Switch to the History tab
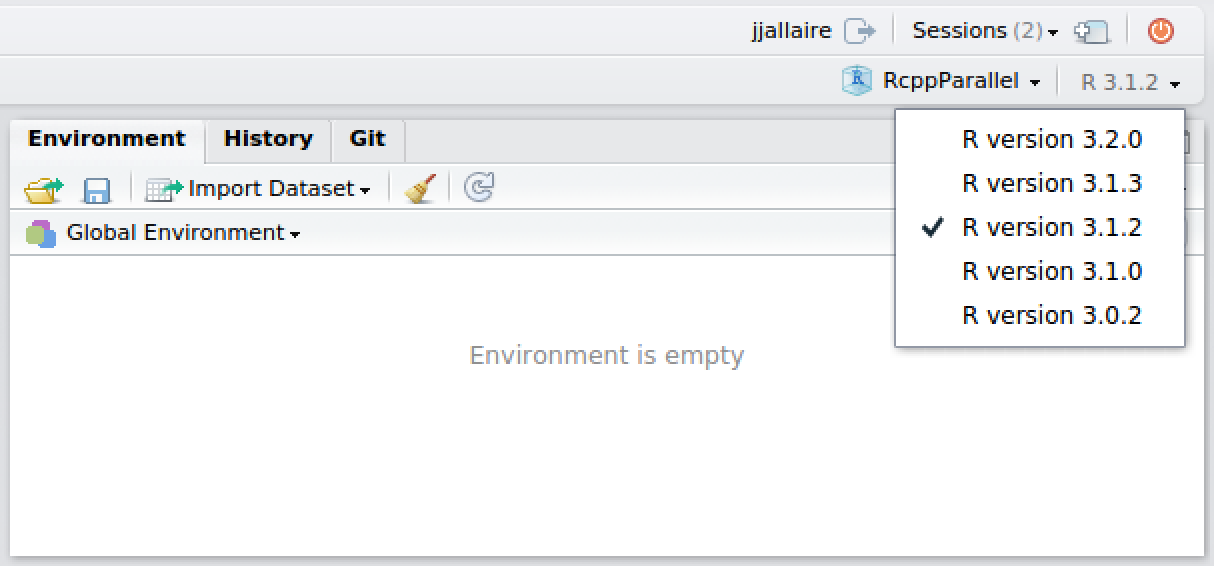This screenshot has height=566, width=1214. click(x=268, y=139)
